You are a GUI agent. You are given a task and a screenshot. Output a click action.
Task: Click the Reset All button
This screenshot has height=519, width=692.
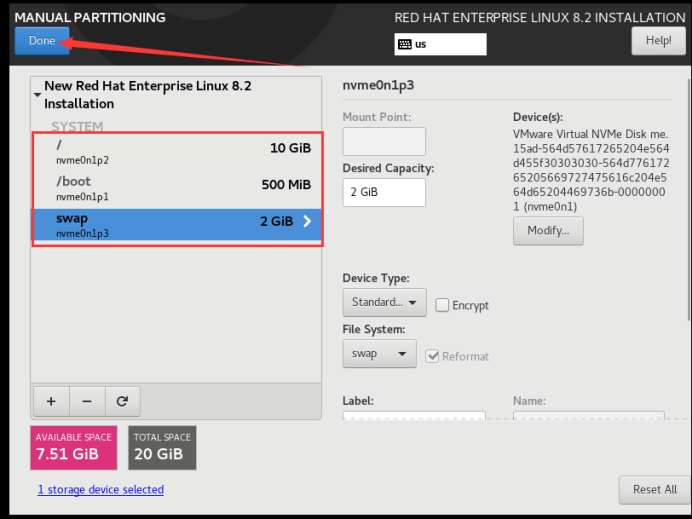(654, 489)
